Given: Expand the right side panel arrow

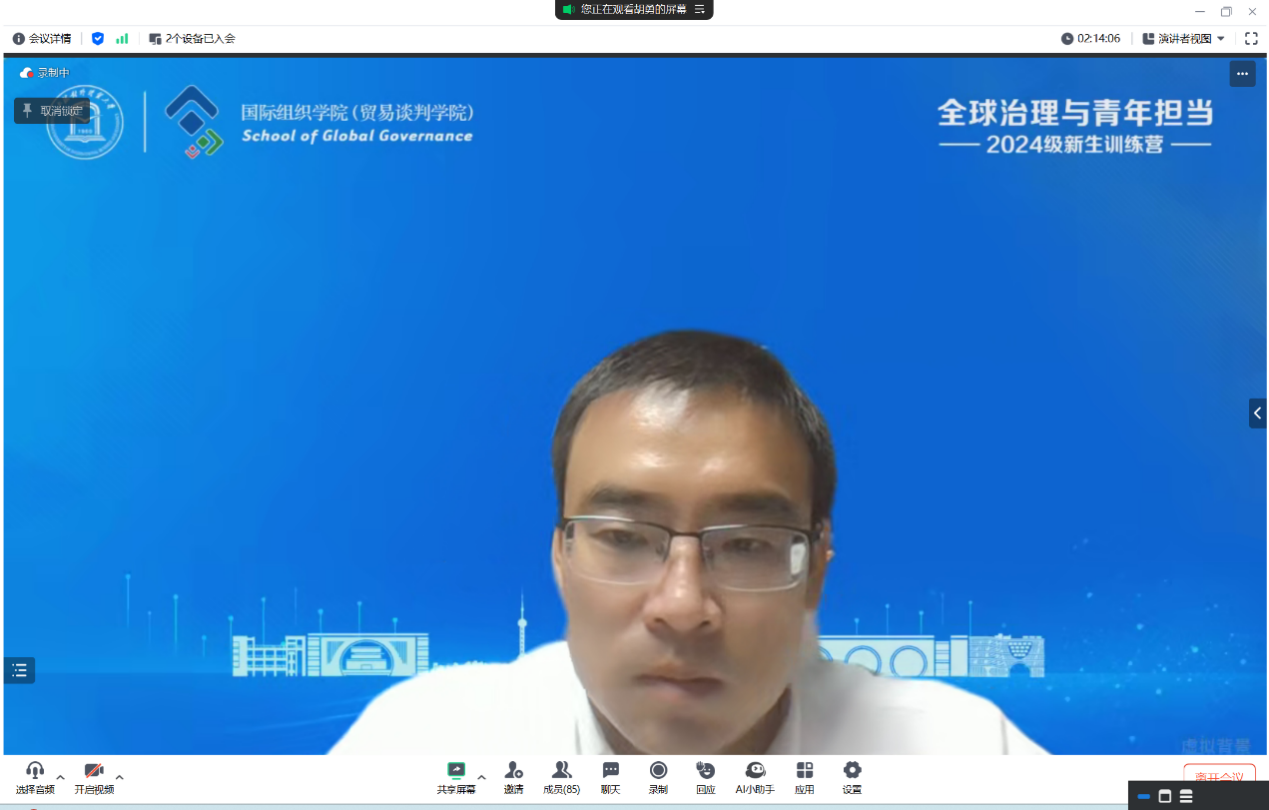Looking at the screenshot, I should coord(1257,413).
